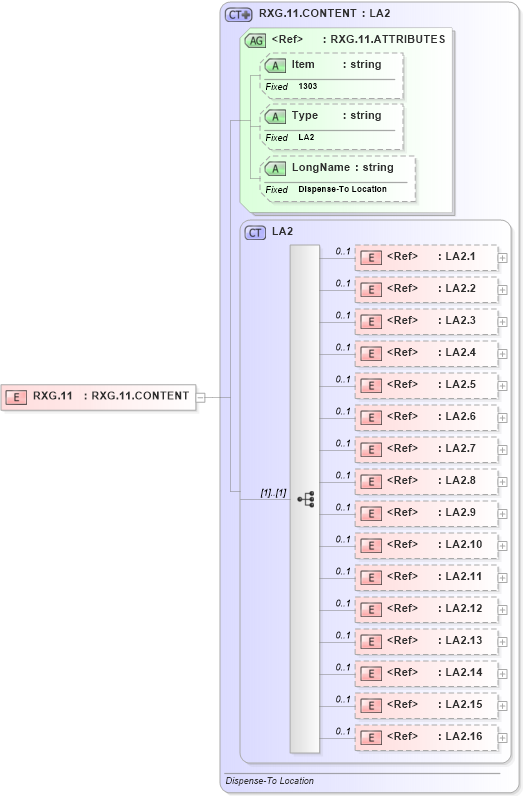Screen dimensions: 523x796
Task: Click the [1]..[1] cardinality label
Action: pyautogui.click(x=273, y=492)
